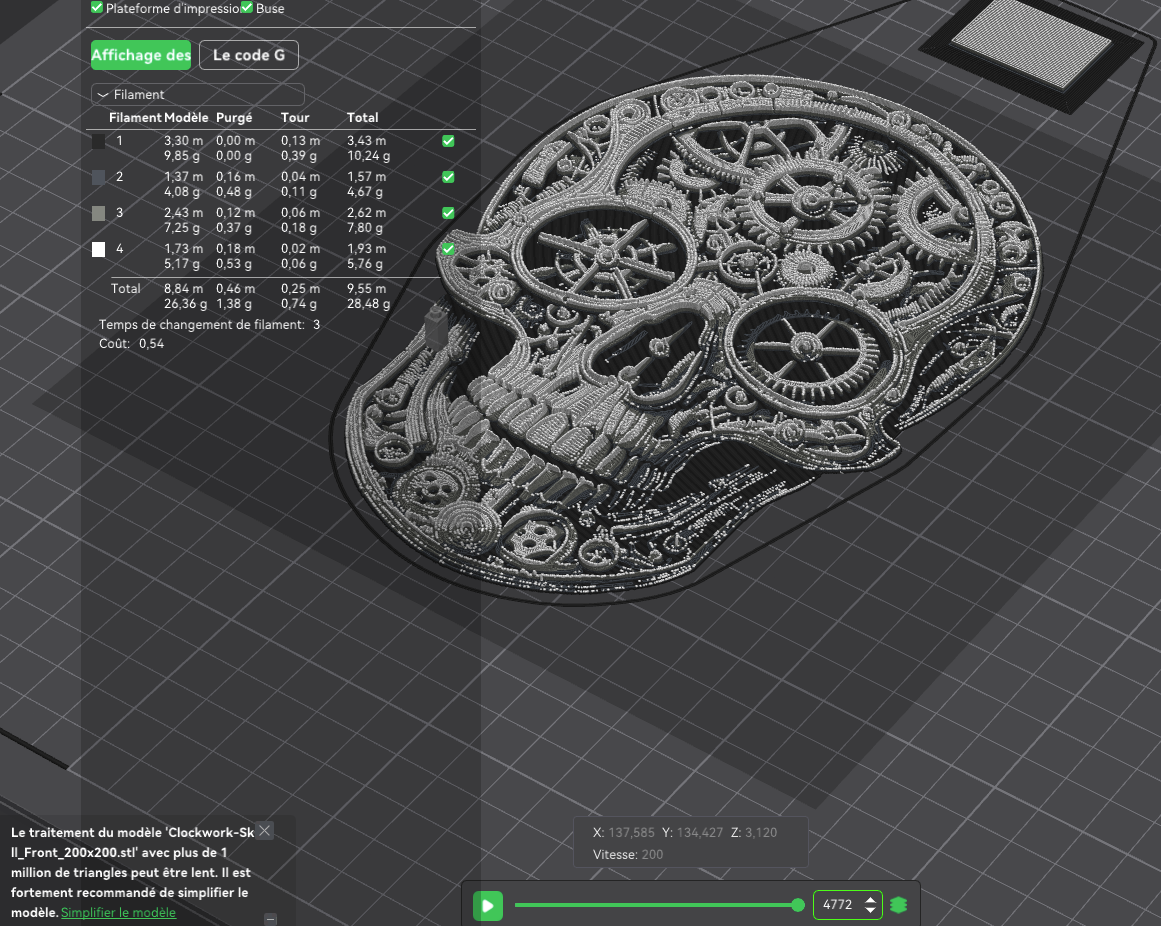Hide filament 1 with its green checkbox

(448, 141)
